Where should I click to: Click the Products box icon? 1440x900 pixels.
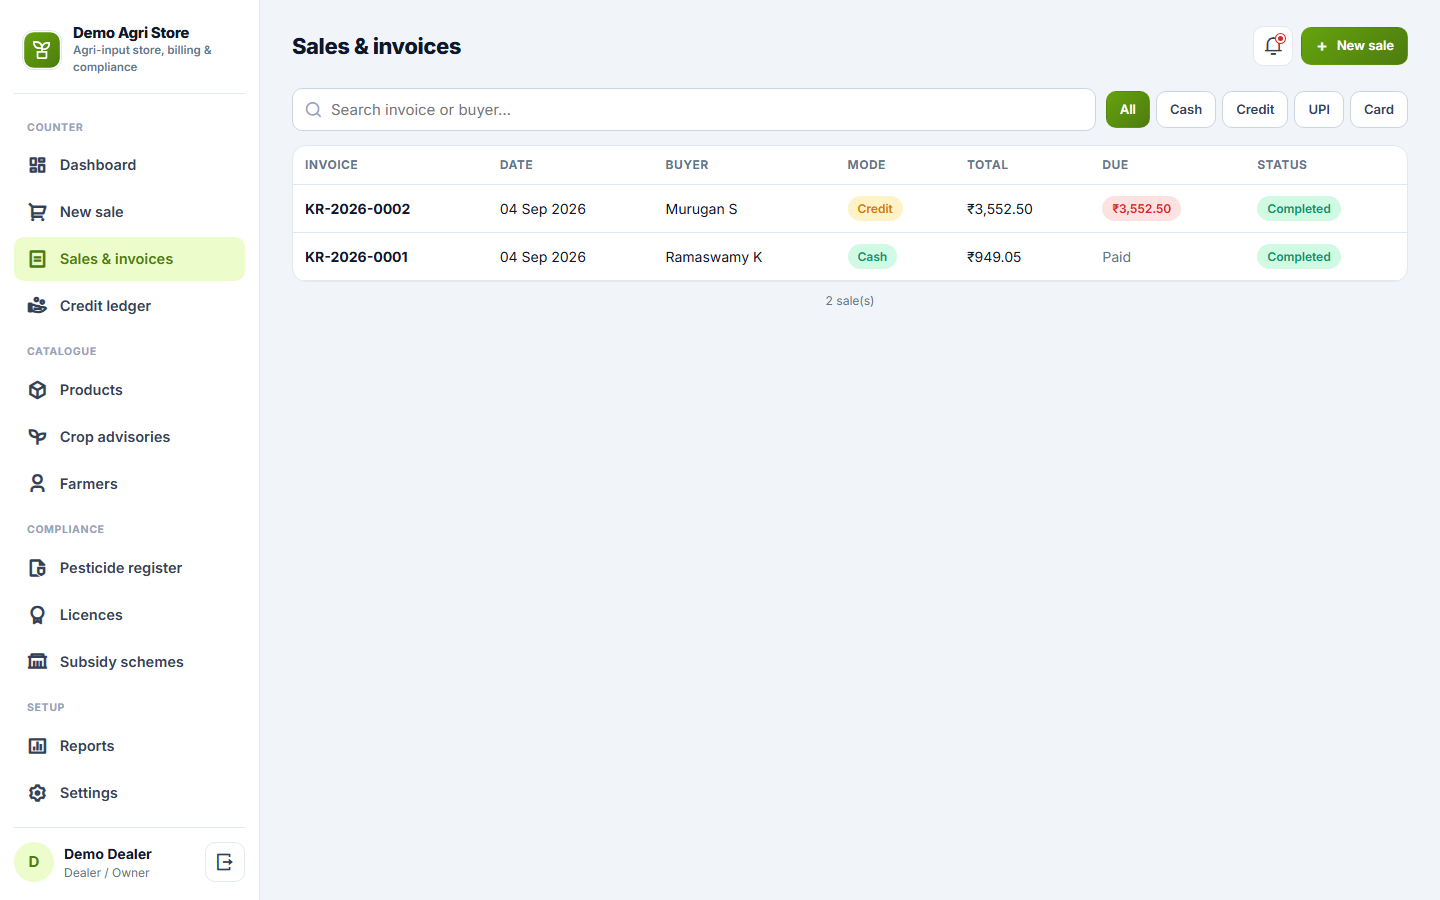click(x=38, y=390)
